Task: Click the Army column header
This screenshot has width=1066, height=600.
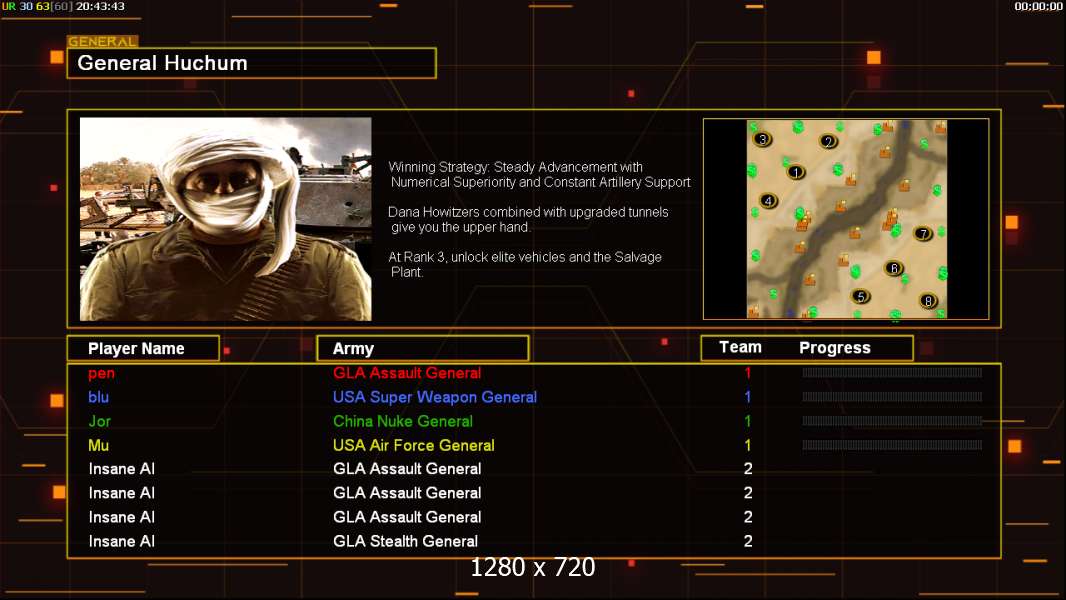Action: [423, 349]
